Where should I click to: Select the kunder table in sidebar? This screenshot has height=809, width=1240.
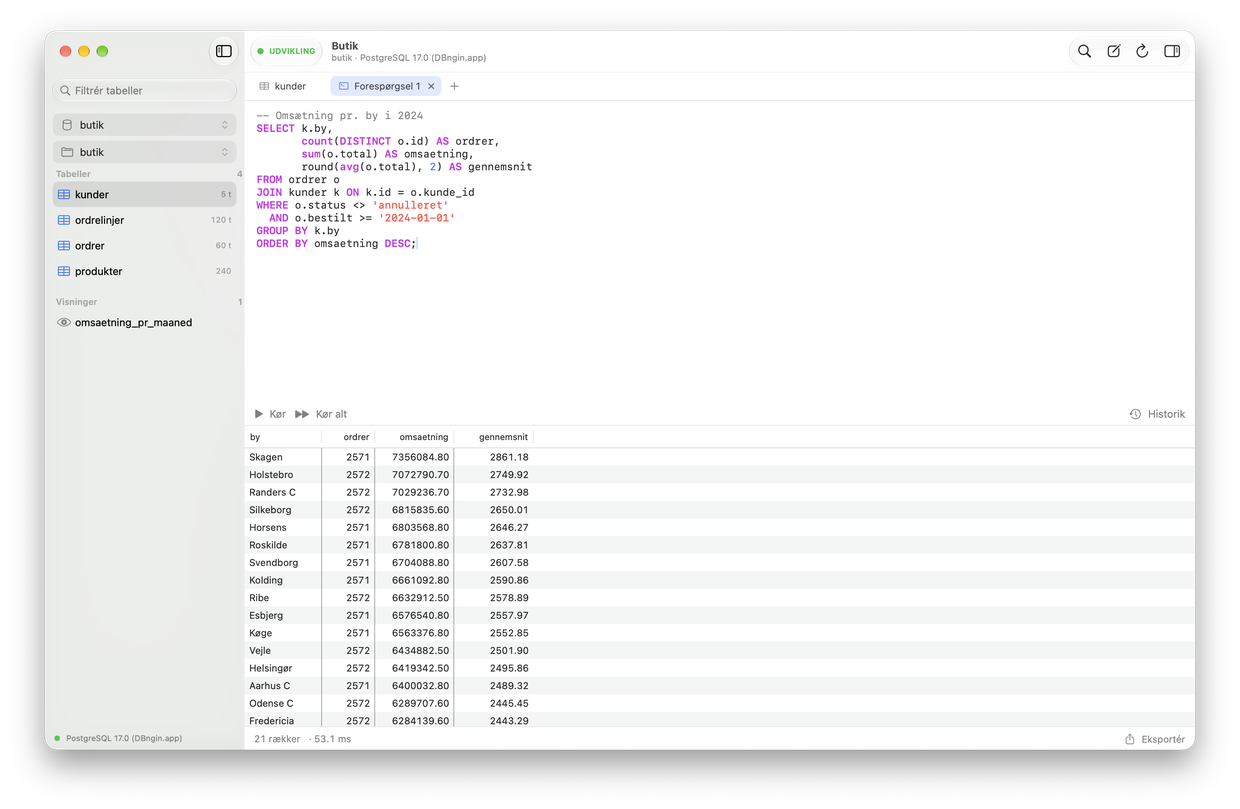pyautogui.click(x=145, y=194)
